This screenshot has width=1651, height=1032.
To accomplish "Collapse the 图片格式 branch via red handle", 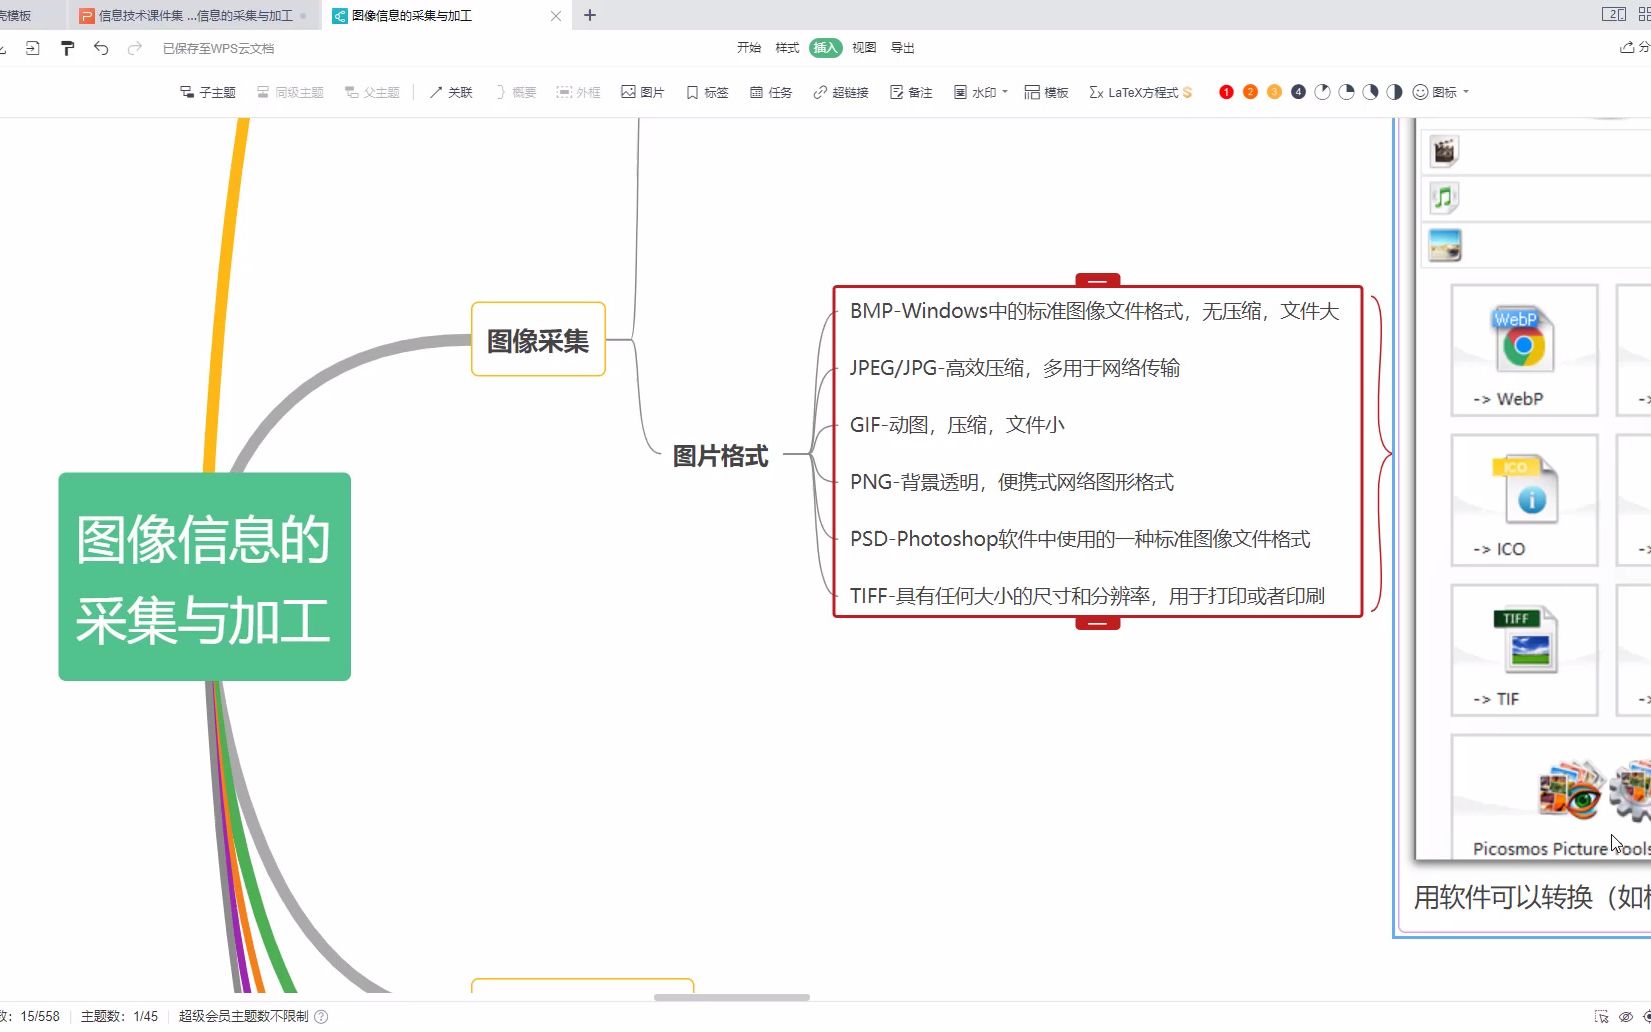I will (x=1096, y=281).
